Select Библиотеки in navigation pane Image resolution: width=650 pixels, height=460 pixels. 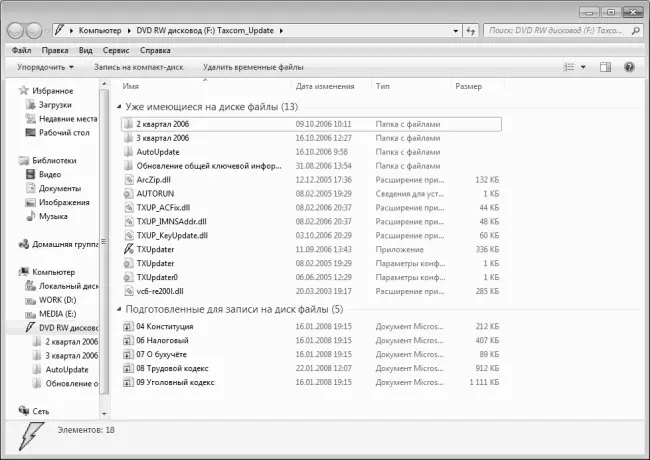pyautogui.click(x=54, y=160)
